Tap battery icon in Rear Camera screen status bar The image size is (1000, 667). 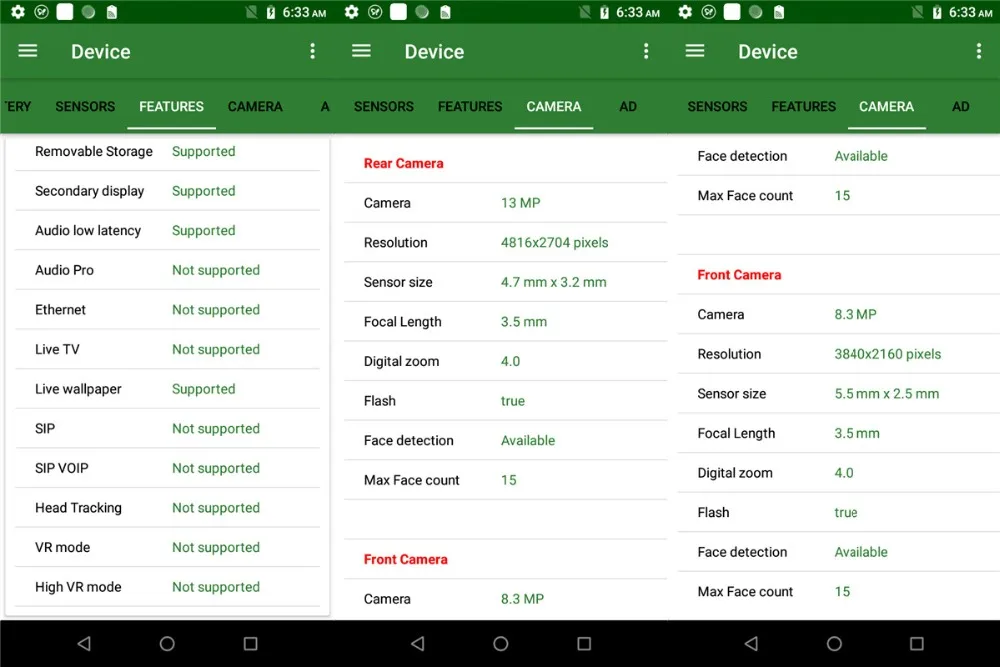[x=605, y=12]
